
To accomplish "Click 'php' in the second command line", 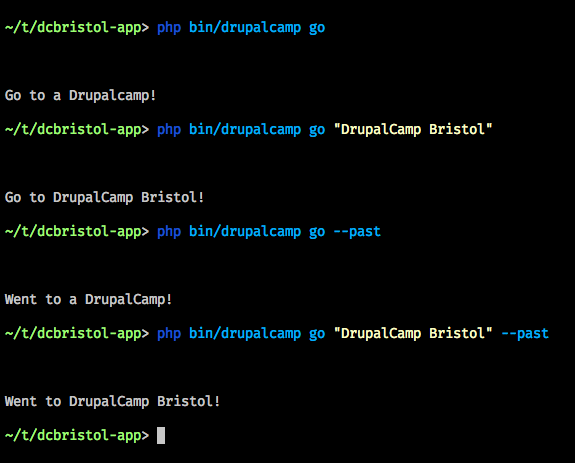I will 169,130.
